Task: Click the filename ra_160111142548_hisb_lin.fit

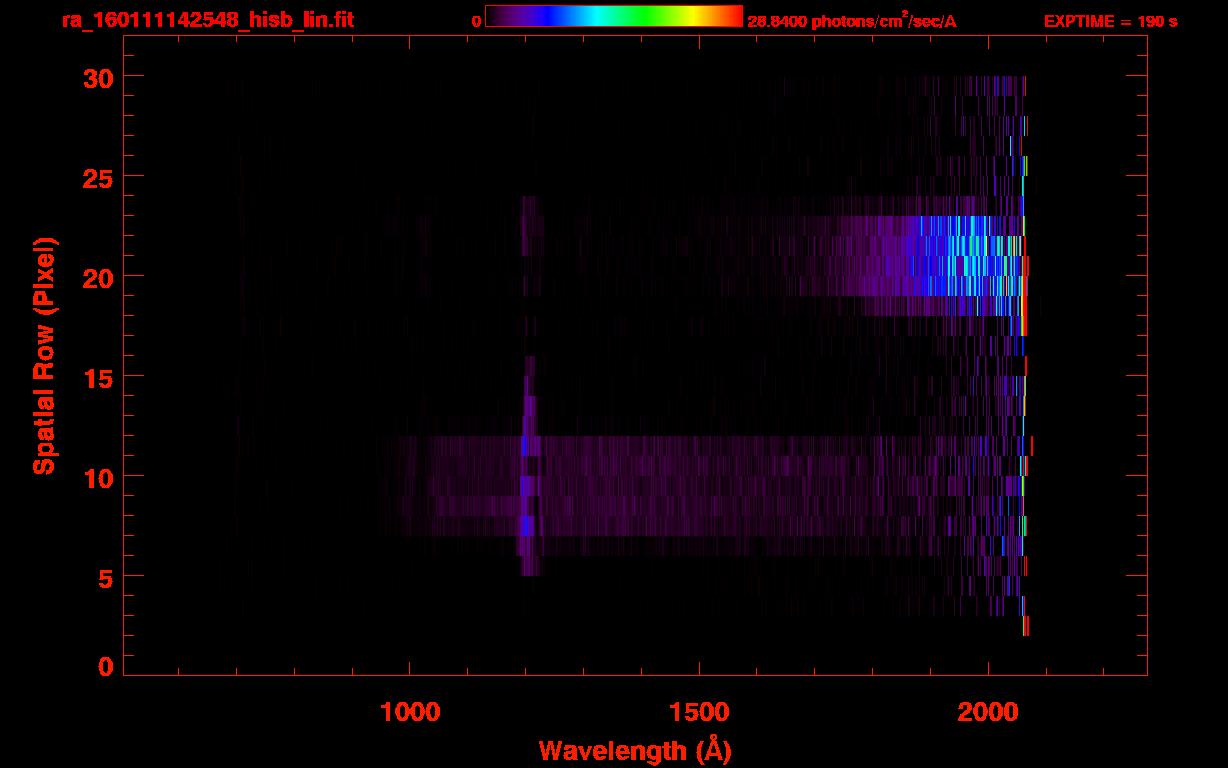Action: [x=207, y=20]
